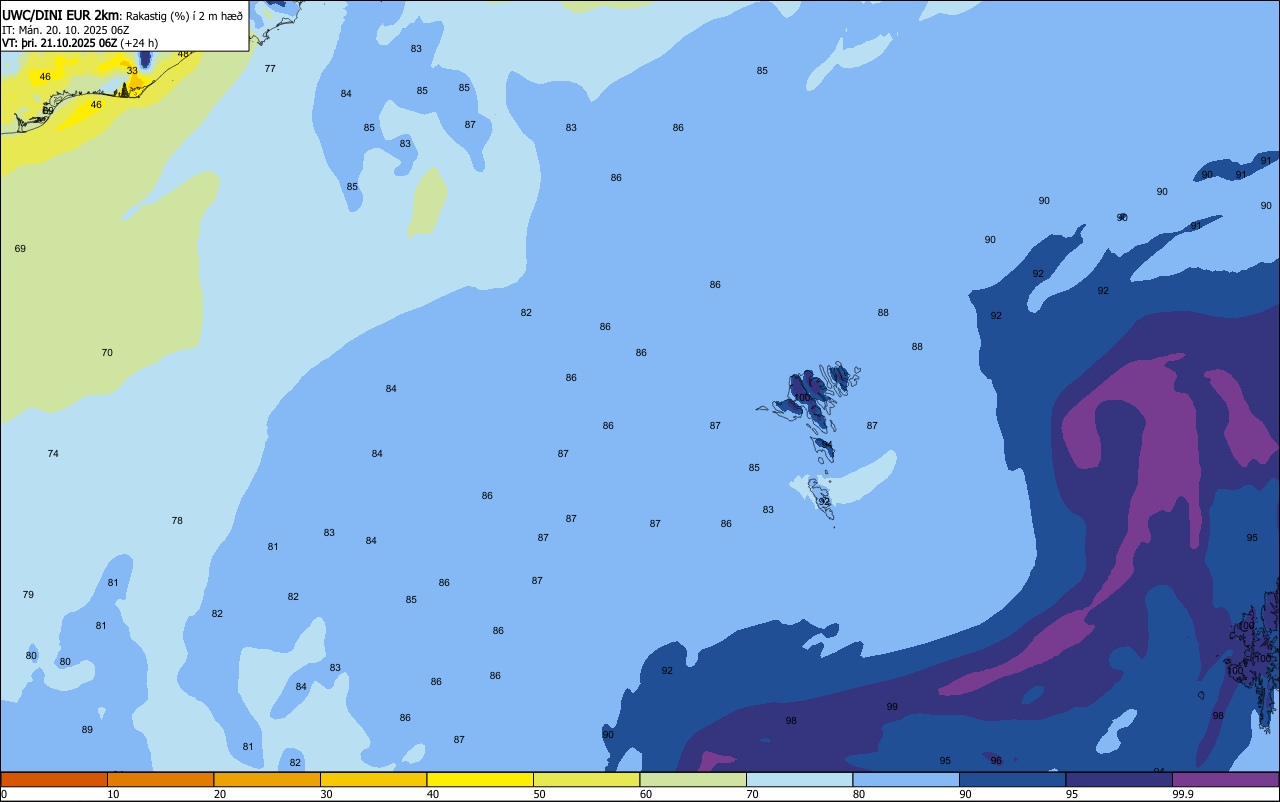Viewport: 1280px width, 802px height.
Task: Select the medium blue 90–95 legend swatch
Action: point(1012,779)
